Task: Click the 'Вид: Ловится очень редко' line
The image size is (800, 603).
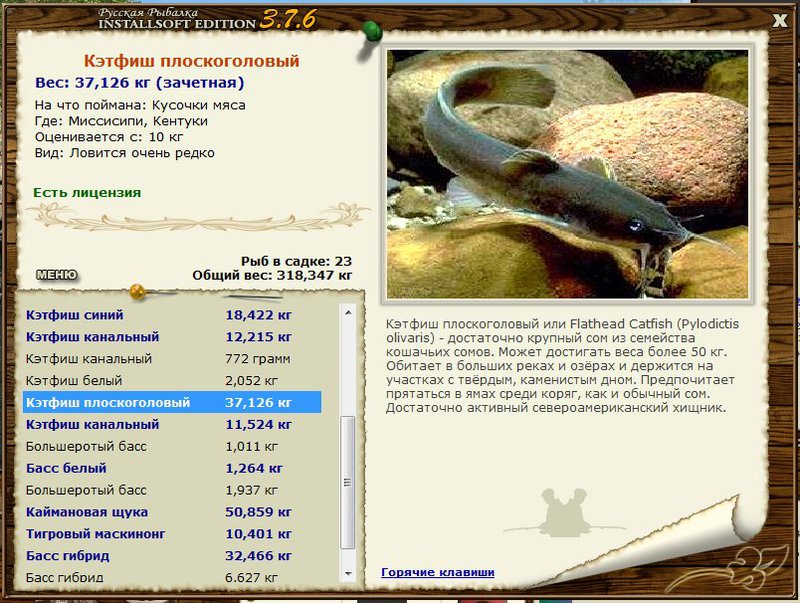Action: coord(124,153)
